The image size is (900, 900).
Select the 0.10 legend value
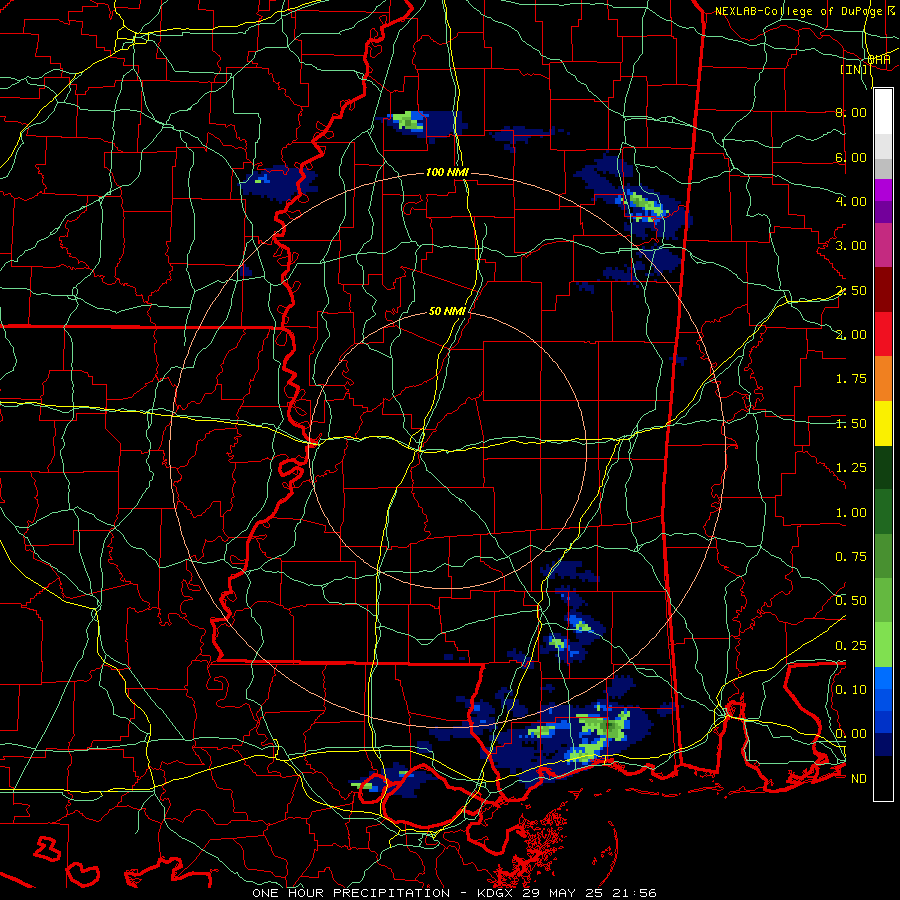pos(851,690)
